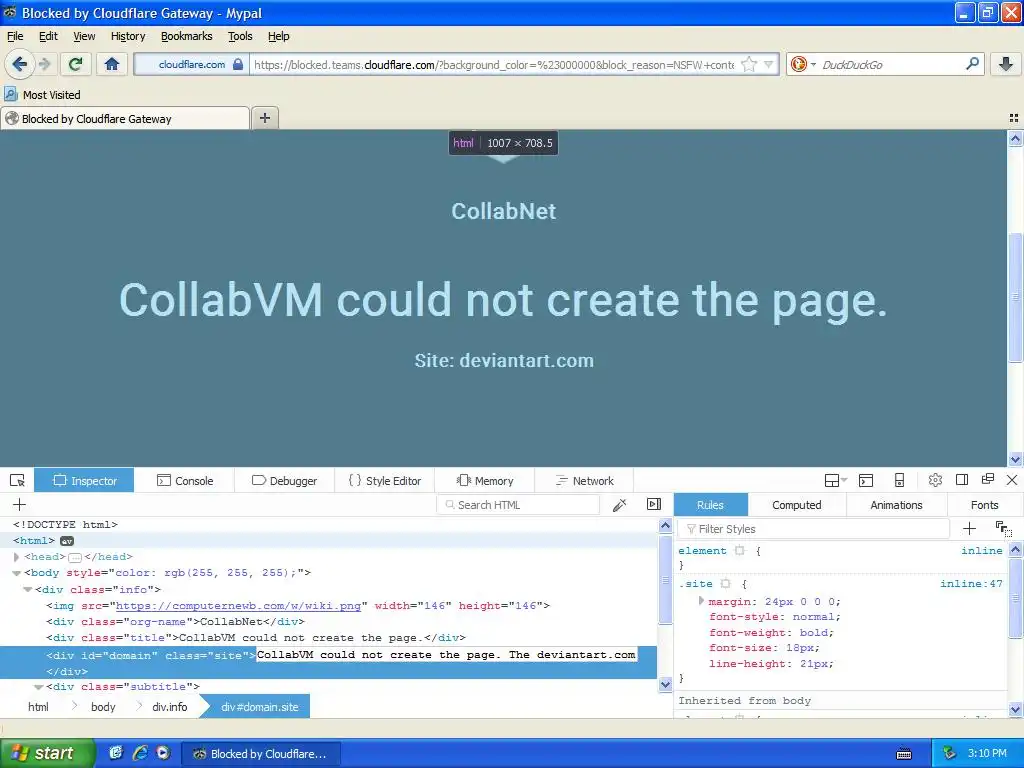Go back with the browser Back arrow
The width and height of the screenshot is (1024, 768).
(20, 64)
